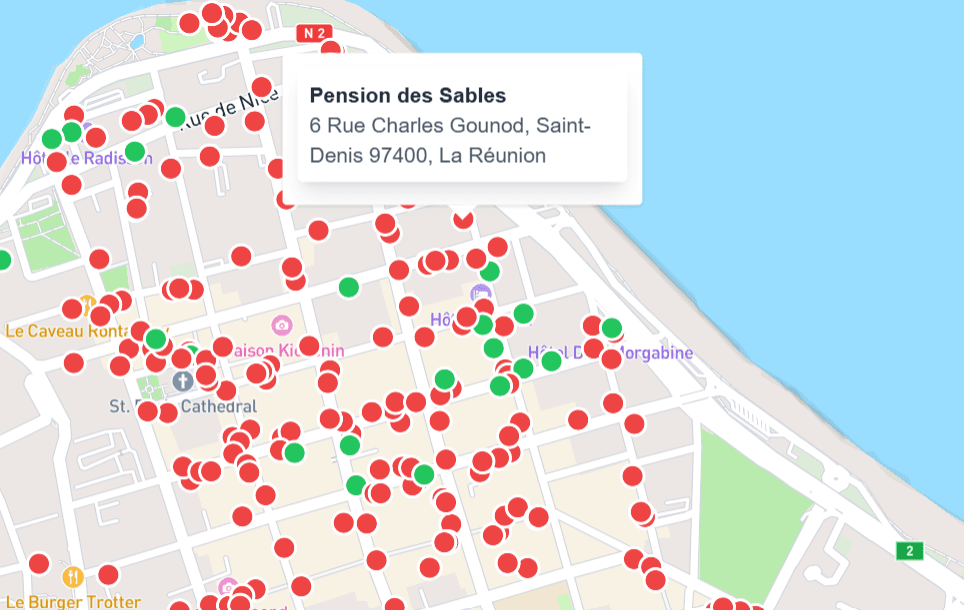Select the purple hotel bed icon
The width and height of the screenshot is (964, 610).
coord(480,294)
